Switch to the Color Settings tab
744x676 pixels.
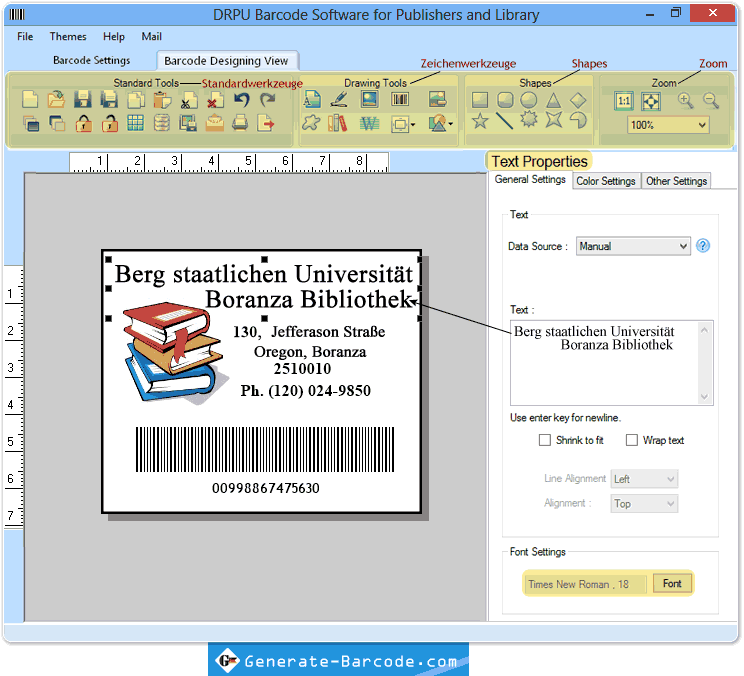point(606,181)
